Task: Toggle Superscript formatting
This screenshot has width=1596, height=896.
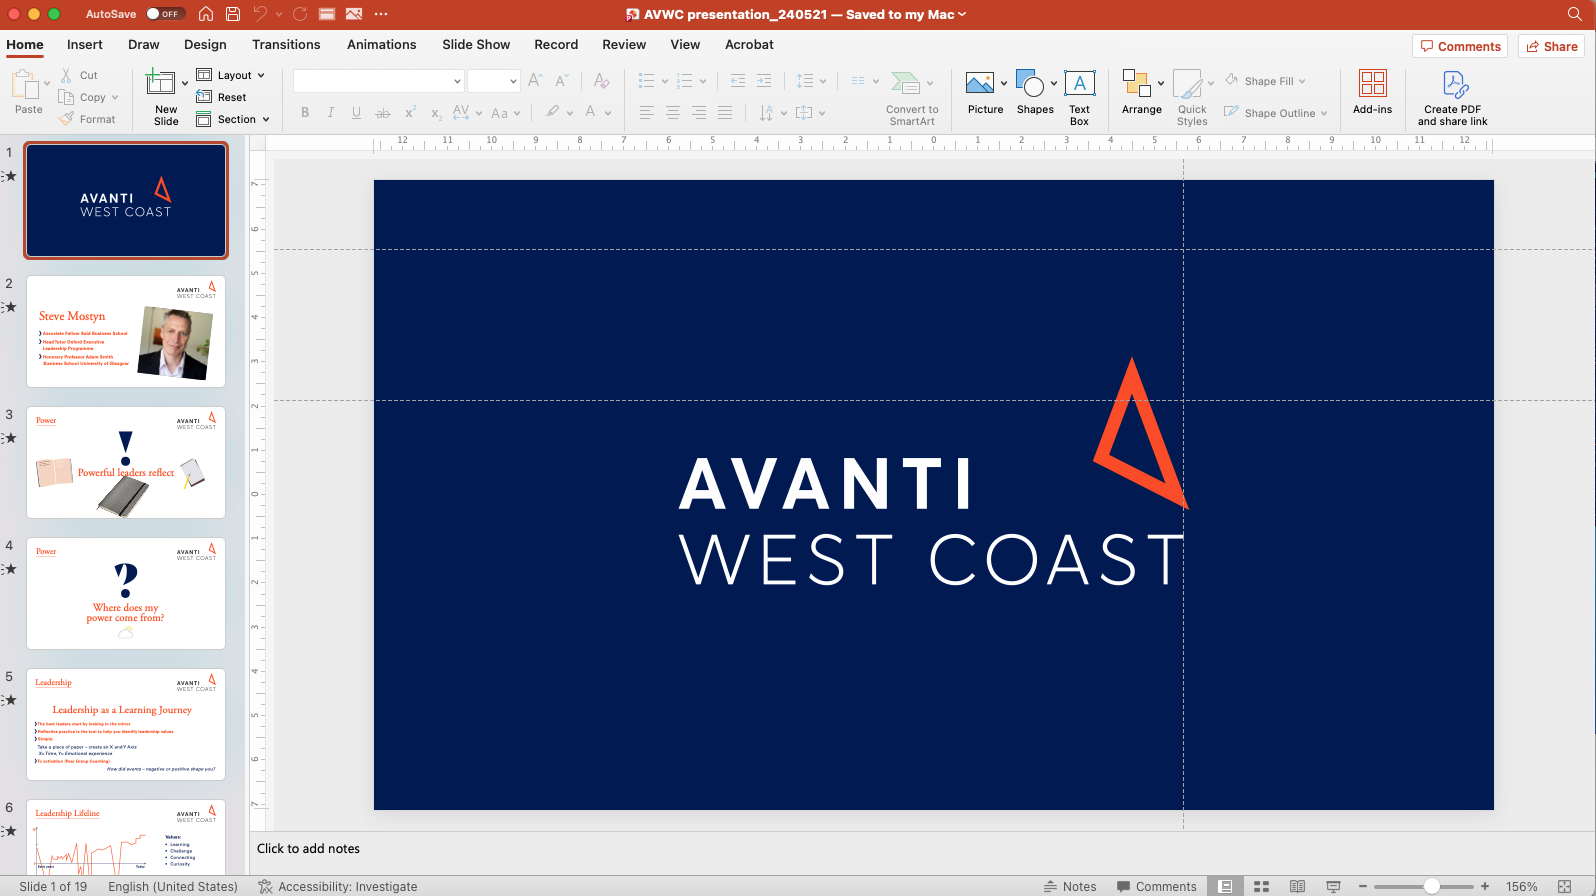Action: coord(410,112)
